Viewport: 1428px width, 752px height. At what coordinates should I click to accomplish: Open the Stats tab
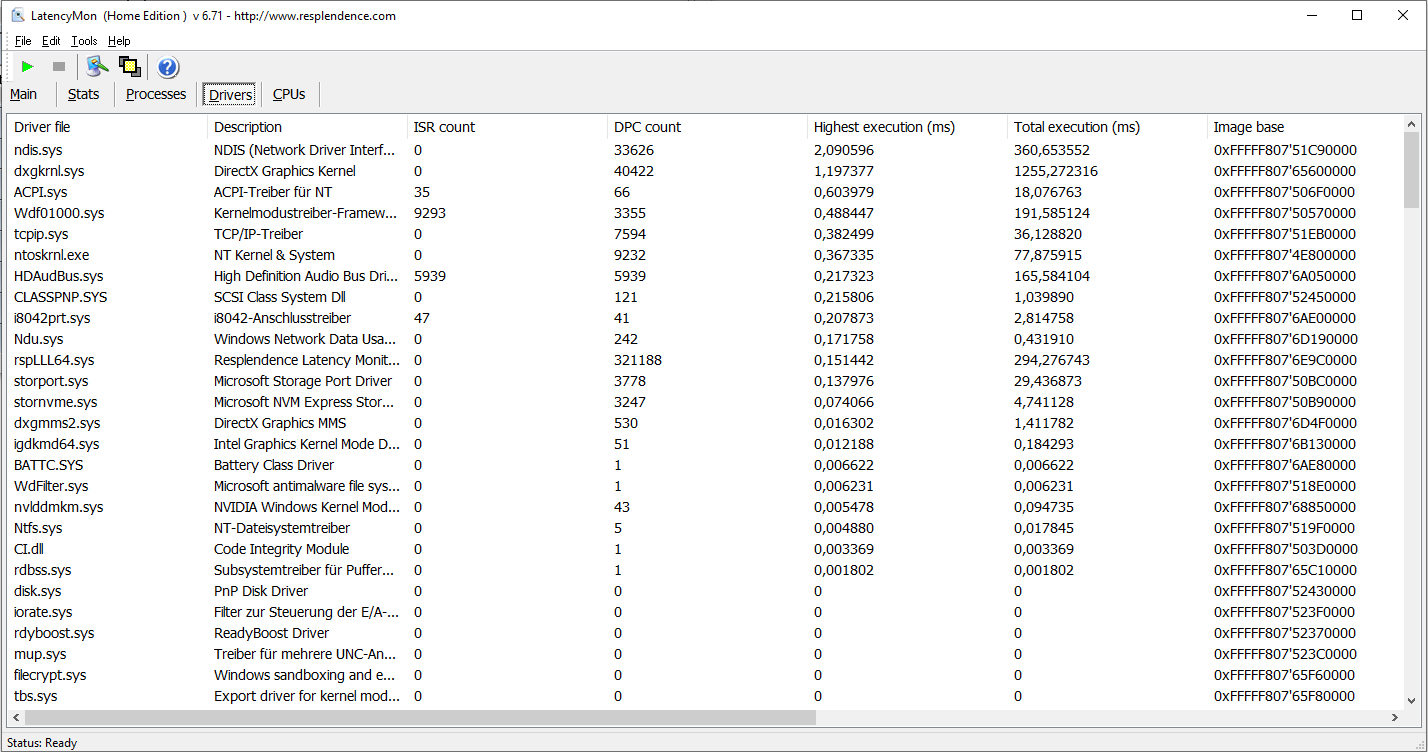click(84, 94)
